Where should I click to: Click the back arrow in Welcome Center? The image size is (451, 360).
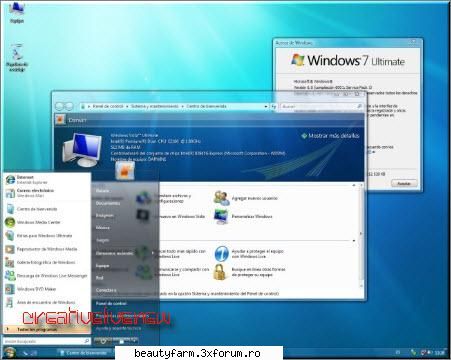60,106
